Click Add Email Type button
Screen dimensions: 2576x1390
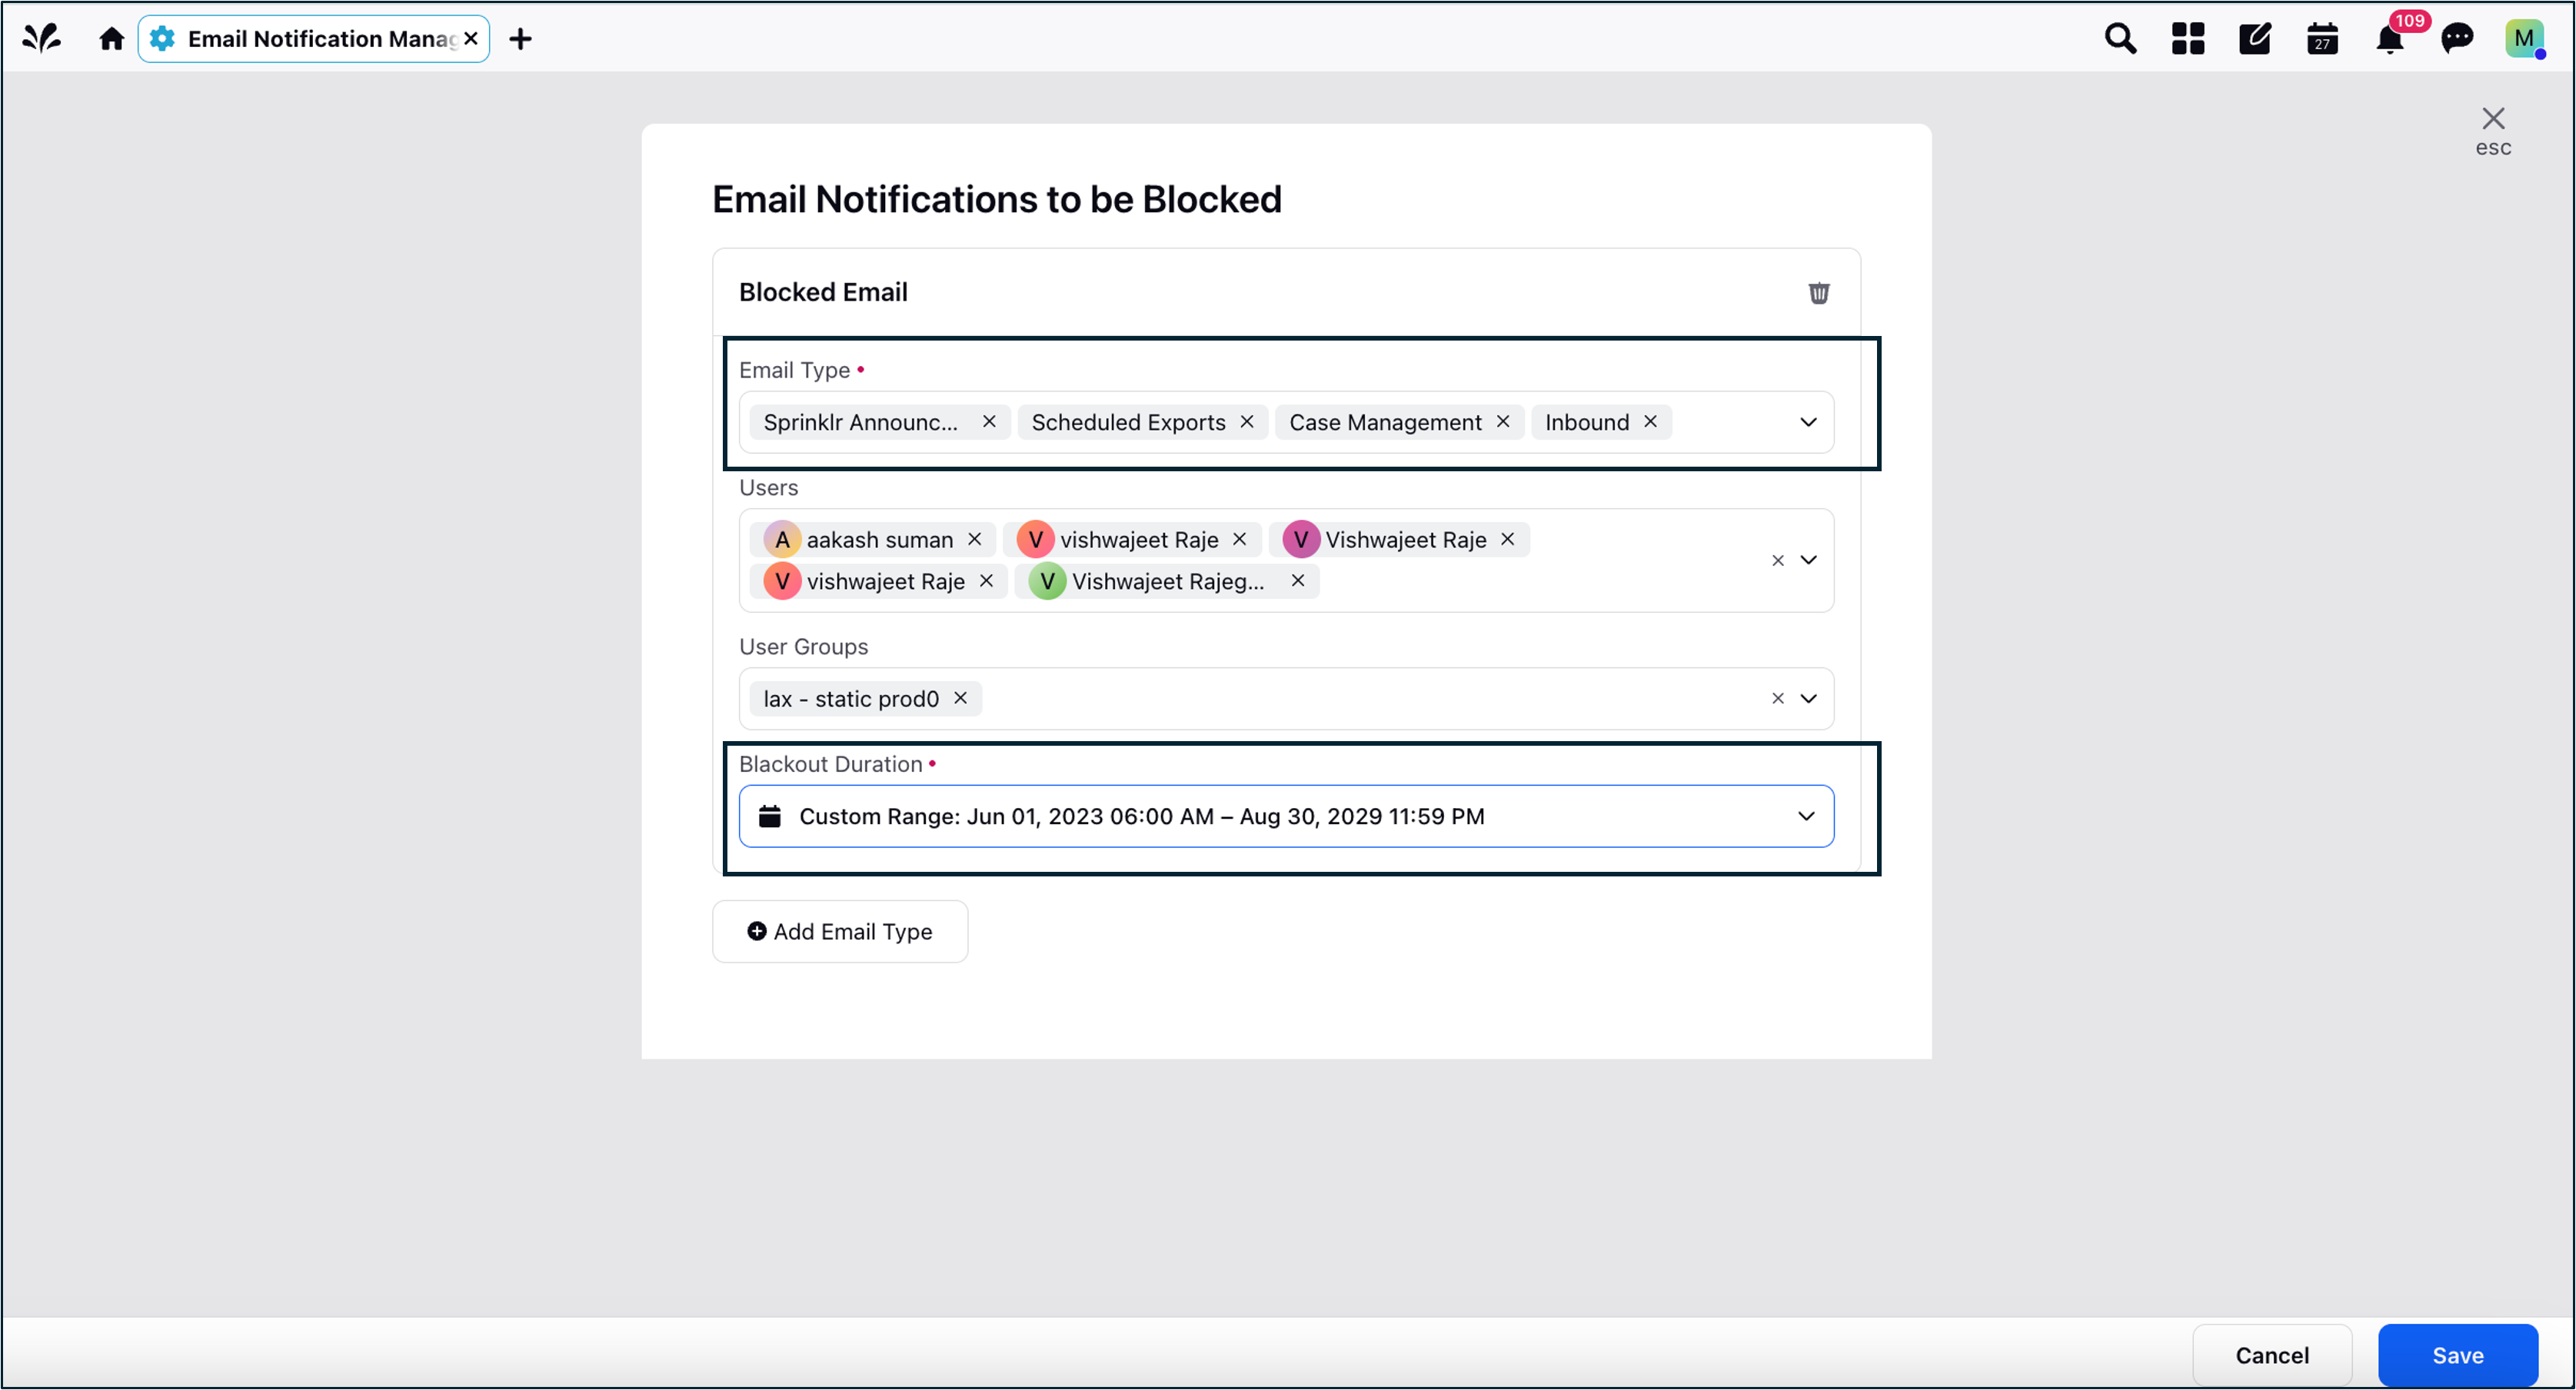840,932
